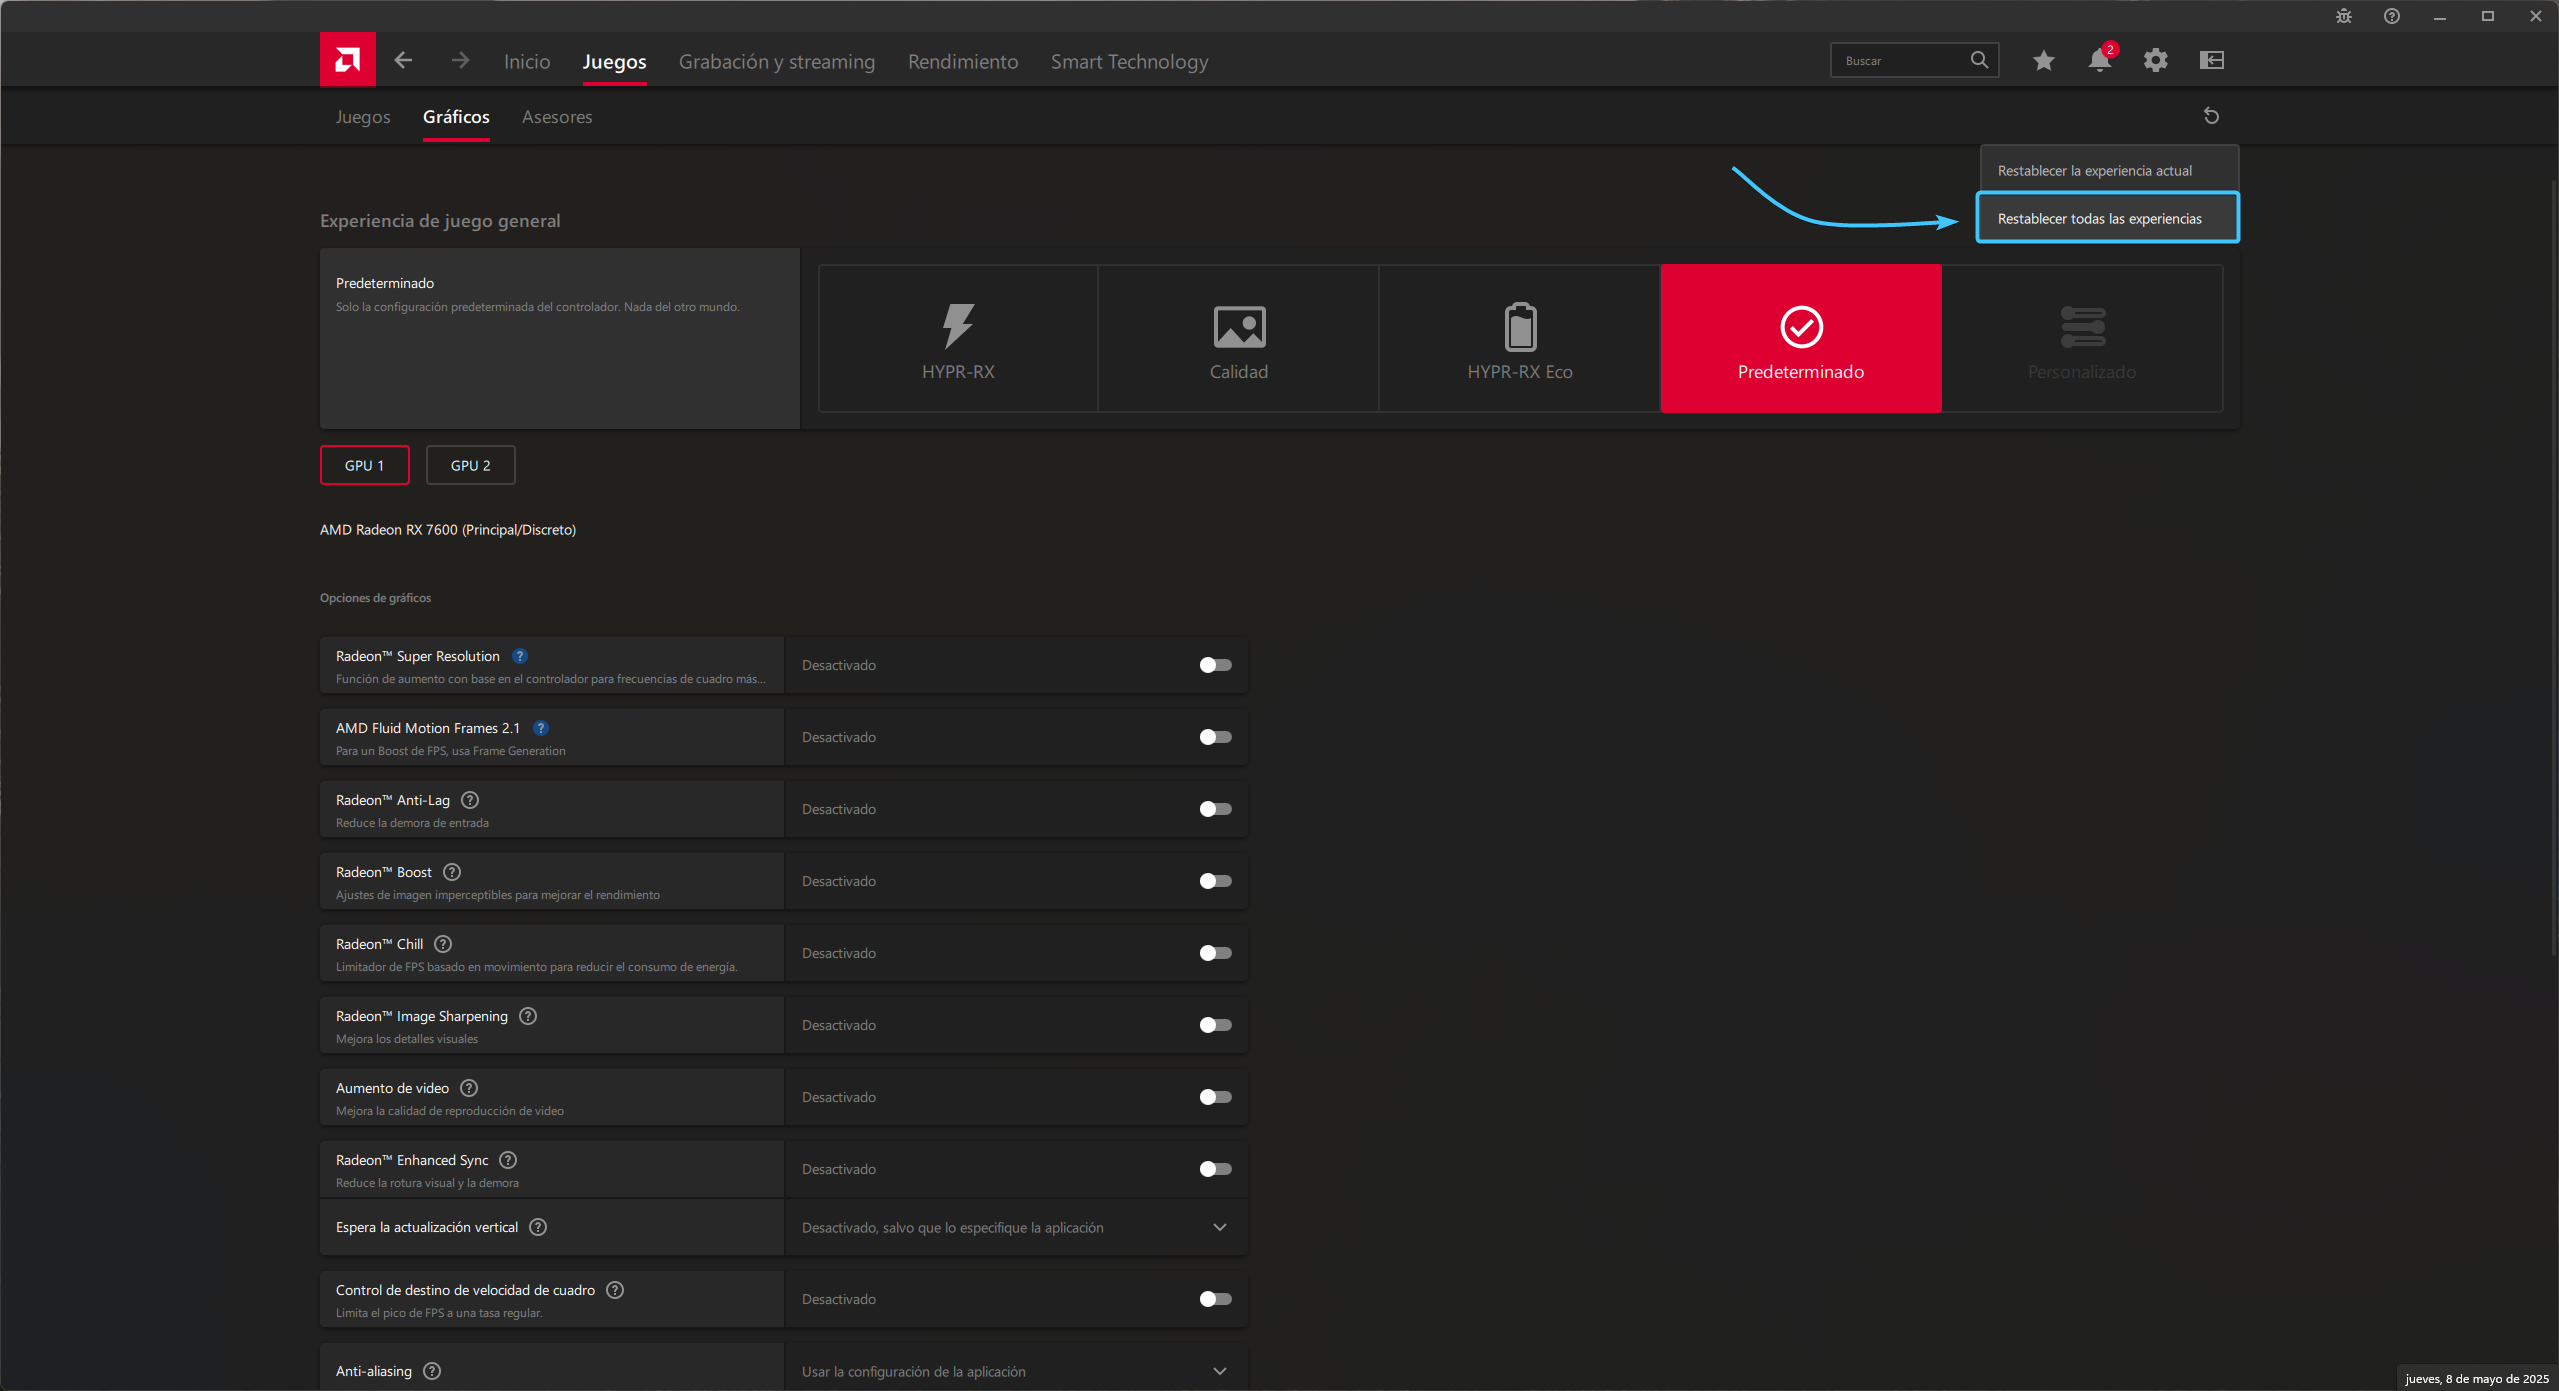2559x1391 pixels.
Task: Open settings gear icon
Action: click(2156, 60)
